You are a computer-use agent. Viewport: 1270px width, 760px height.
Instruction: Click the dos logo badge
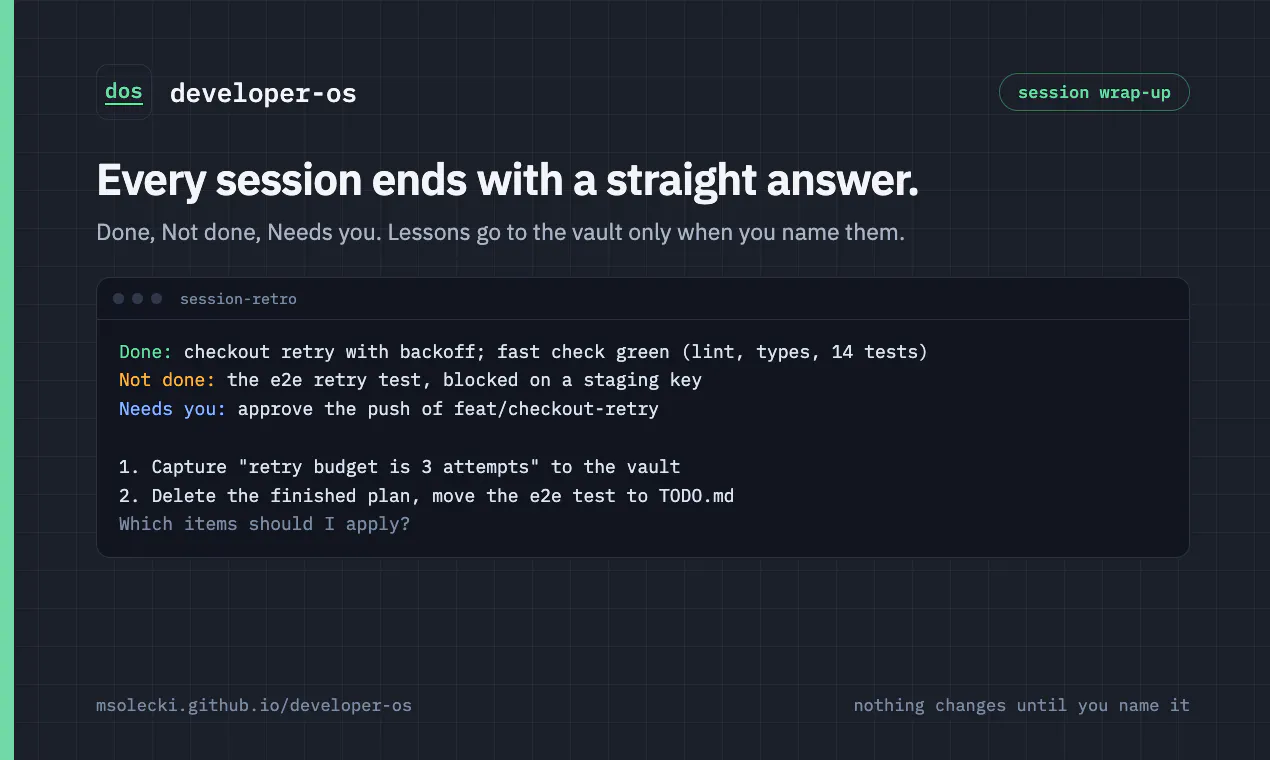(124, 92)
